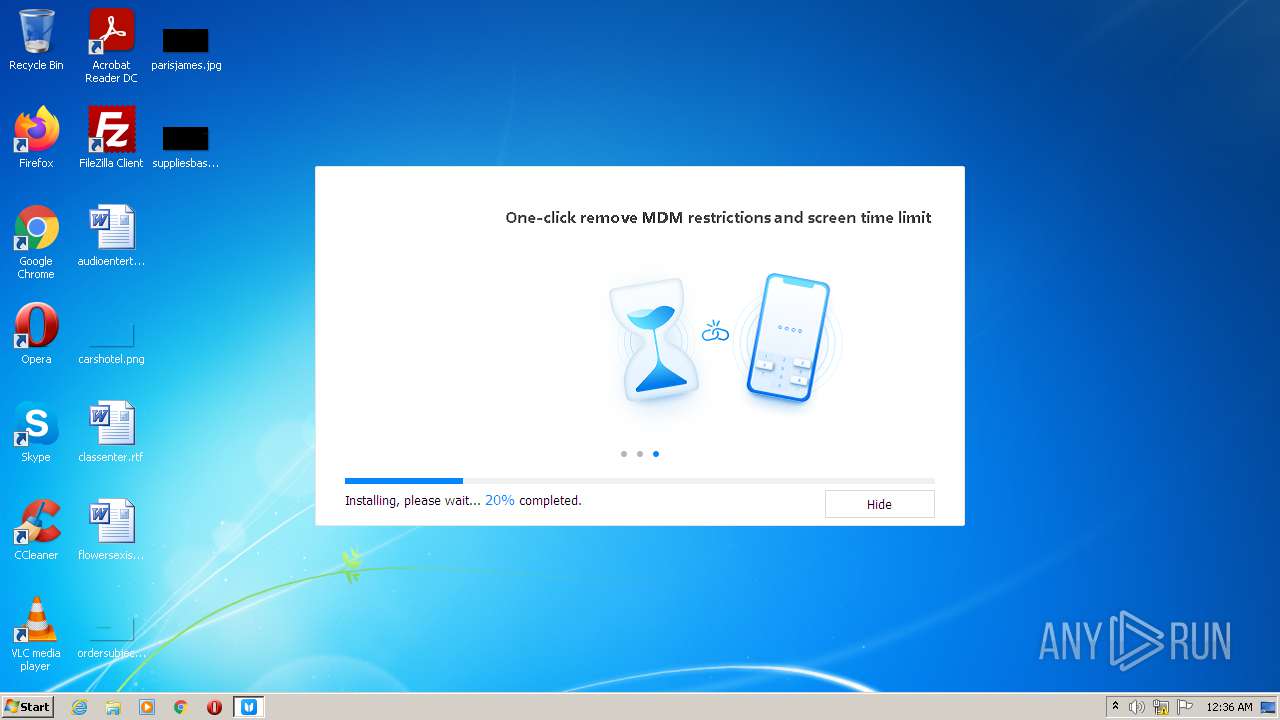Open the Recycle Bin desktop icon
The width and height of the screenshot is (1280, 720).
tap(36, 41)
